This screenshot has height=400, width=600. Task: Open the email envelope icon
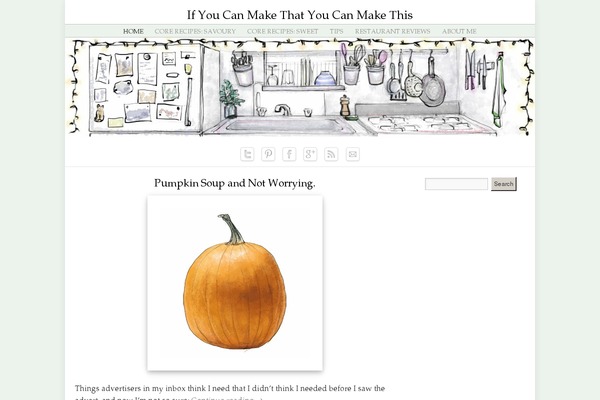coord(352,154)
